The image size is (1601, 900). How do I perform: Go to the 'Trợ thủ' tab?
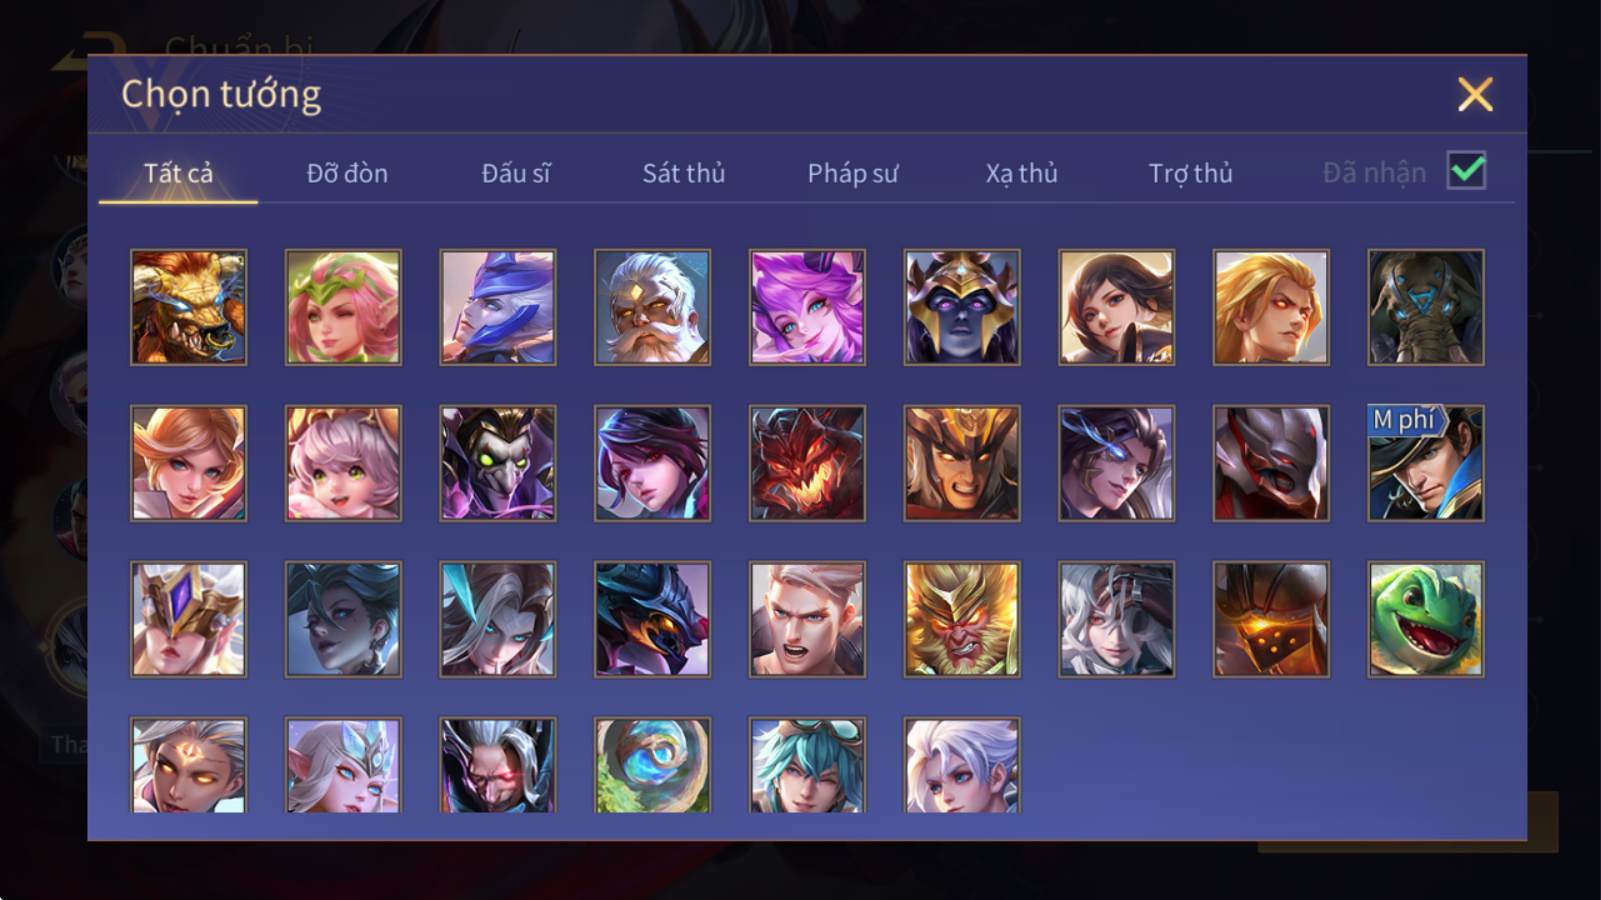coord(1190,173)
